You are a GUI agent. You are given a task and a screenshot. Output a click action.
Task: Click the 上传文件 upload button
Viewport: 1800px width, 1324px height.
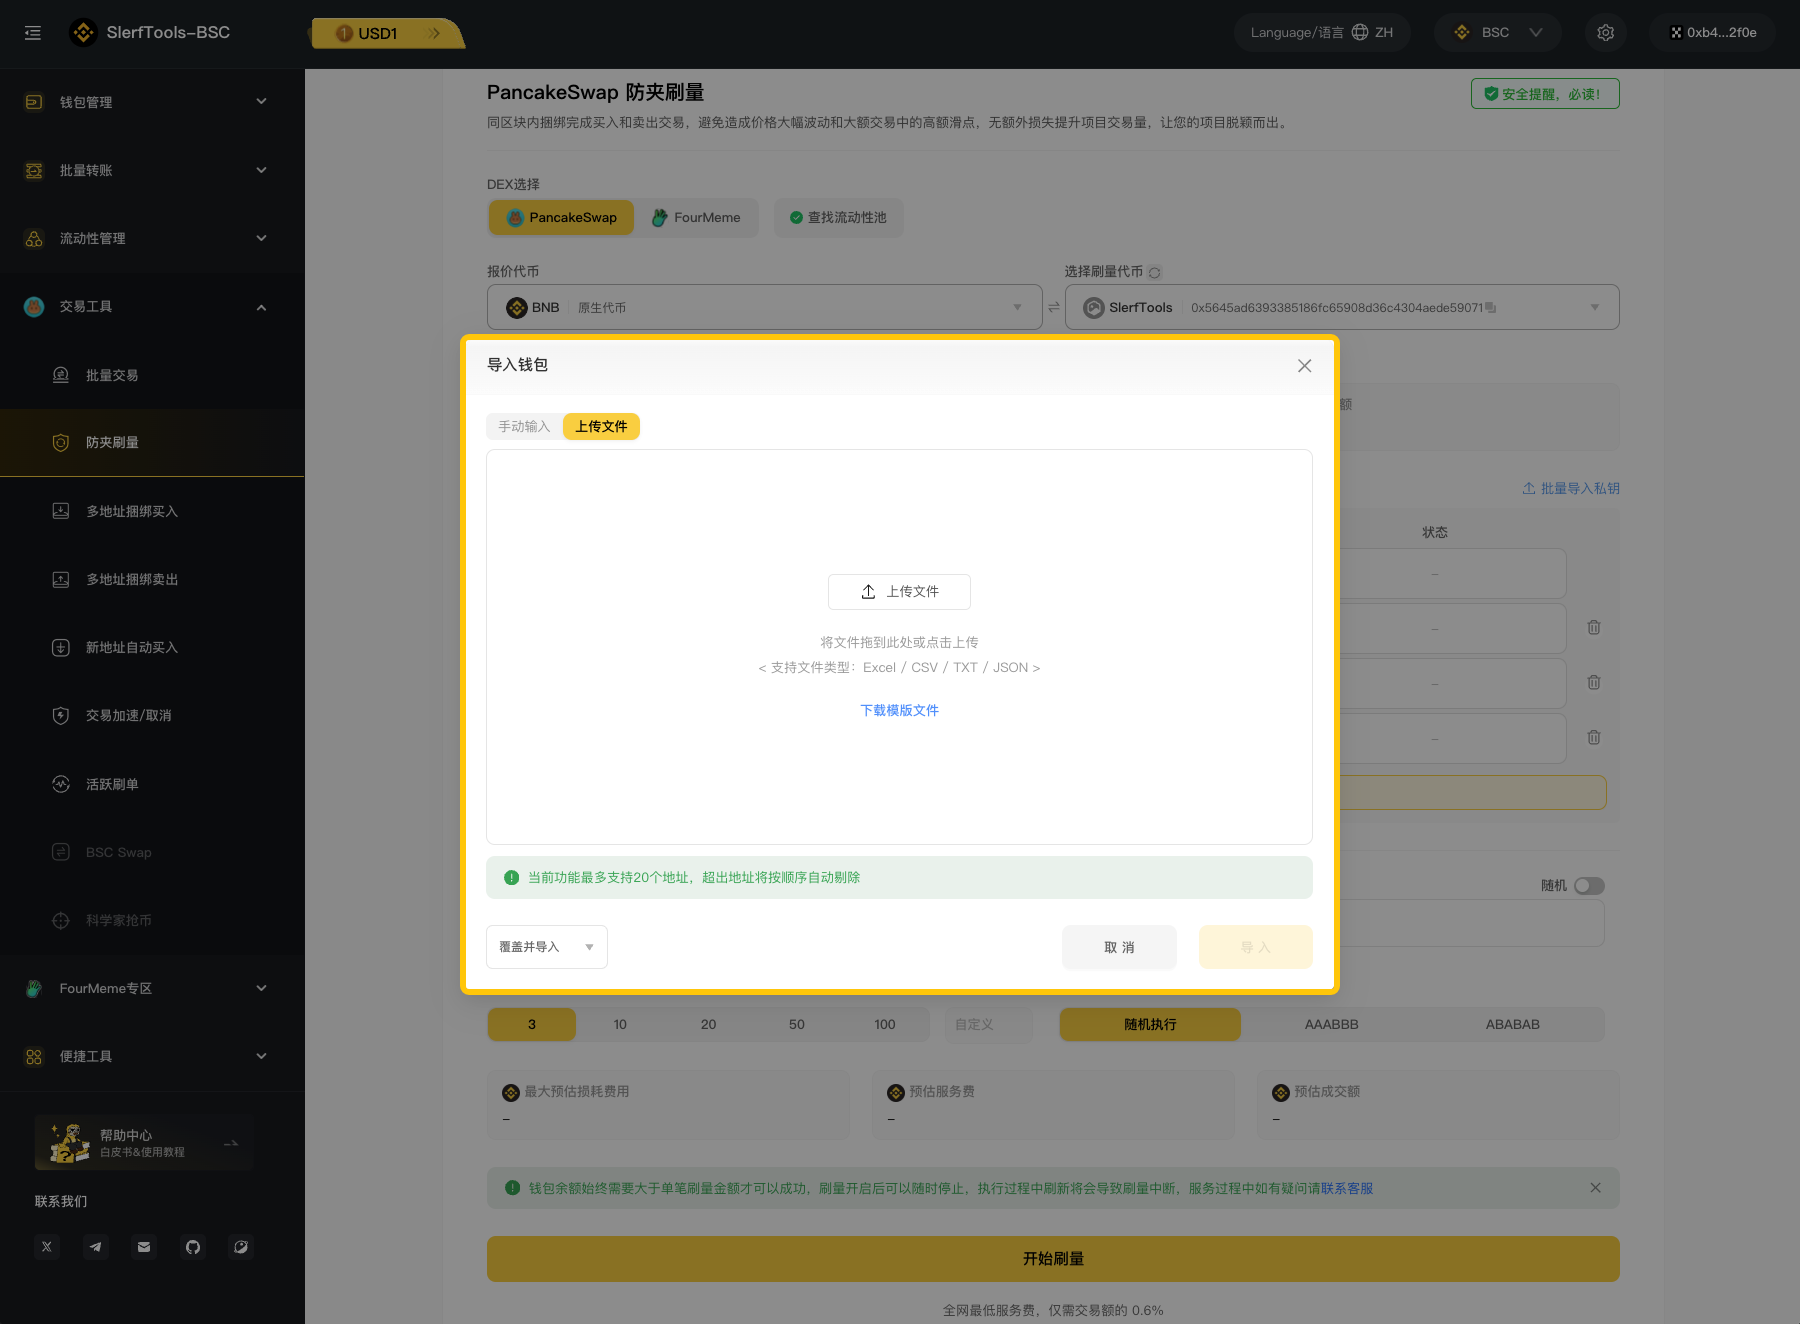coord(899,592)
